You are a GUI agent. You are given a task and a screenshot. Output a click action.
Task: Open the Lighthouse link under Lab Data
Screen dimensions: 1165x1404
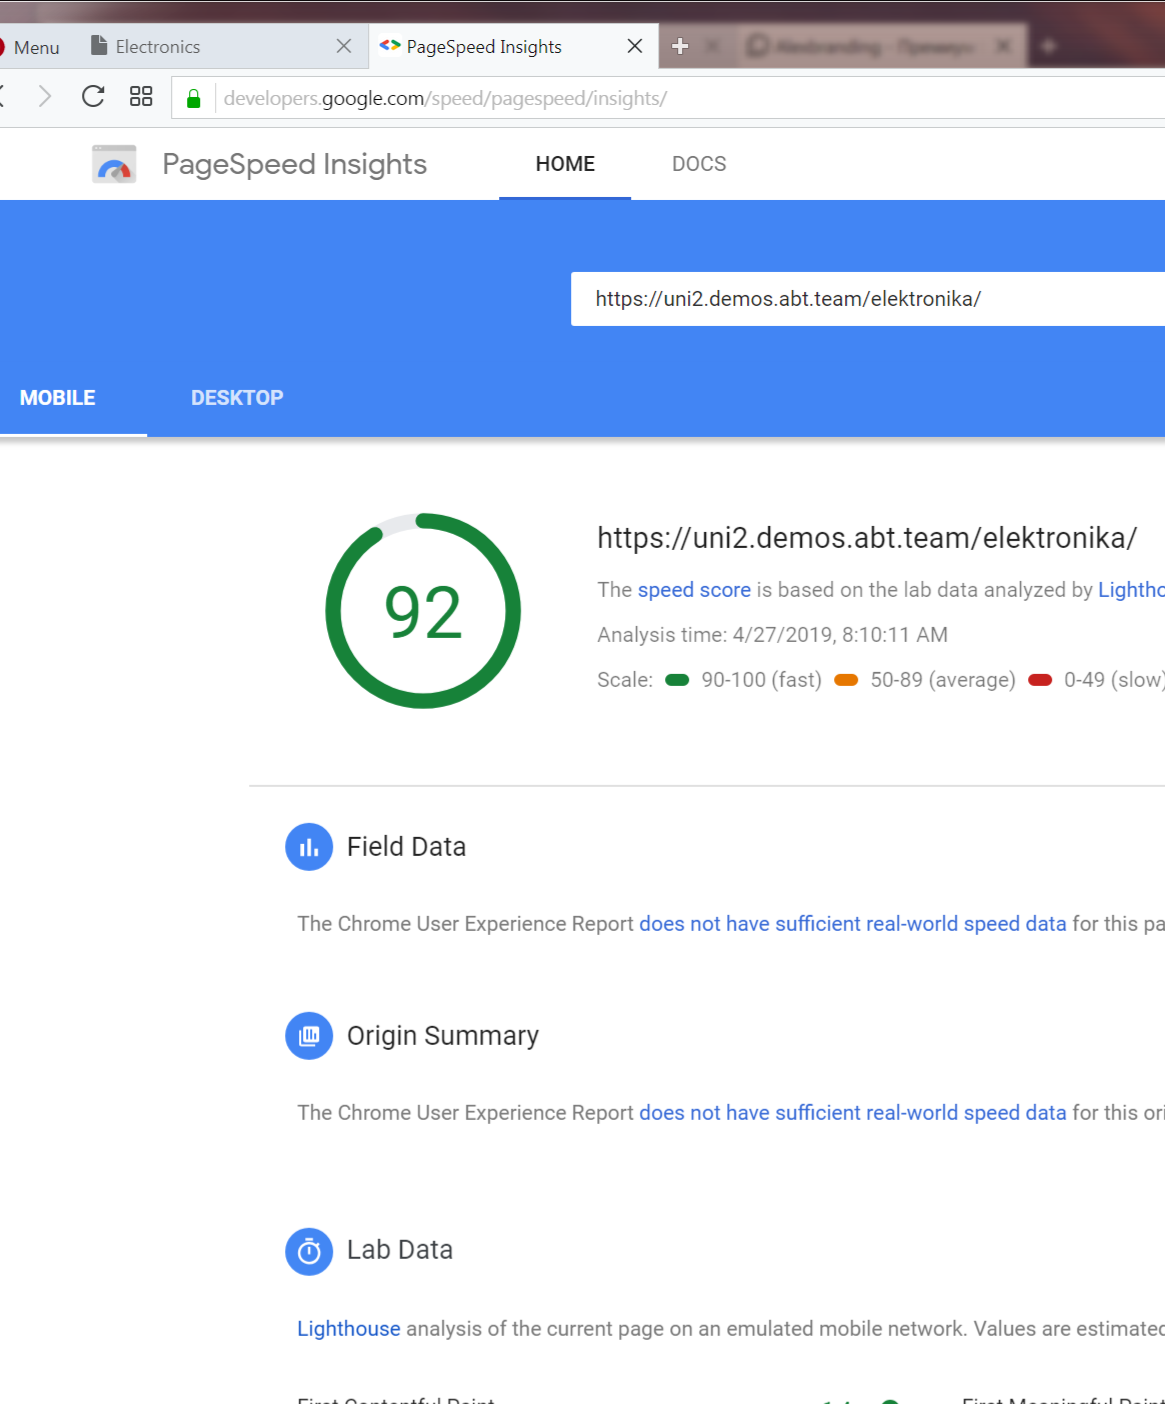point(349,1329)
